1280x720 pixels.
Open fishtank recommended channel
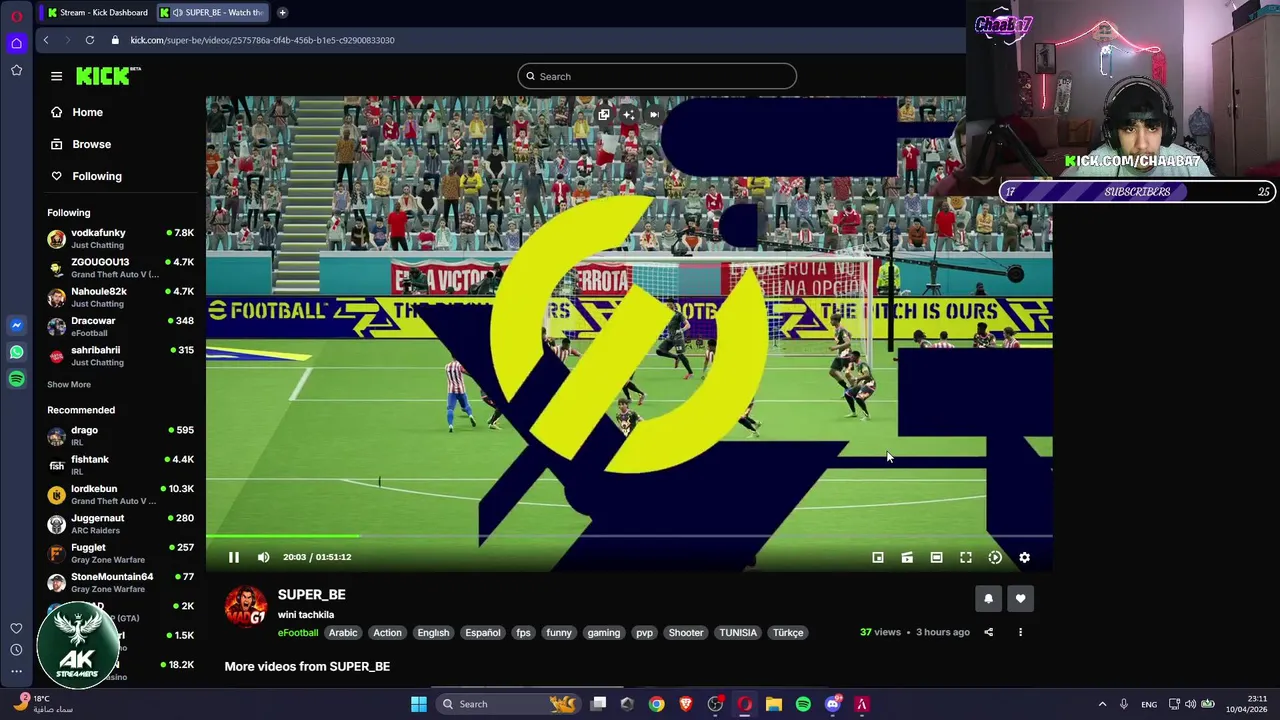tap(120, 464)
